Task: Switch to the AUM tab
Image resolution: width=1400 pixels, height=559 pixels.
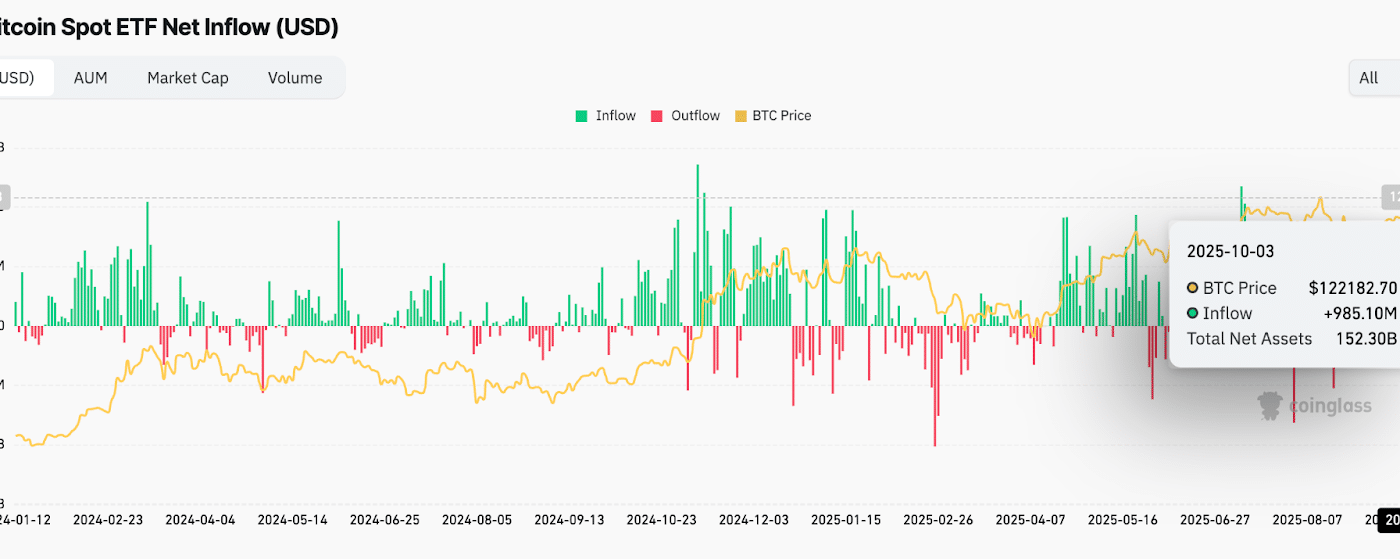Action: click(90, 78)
